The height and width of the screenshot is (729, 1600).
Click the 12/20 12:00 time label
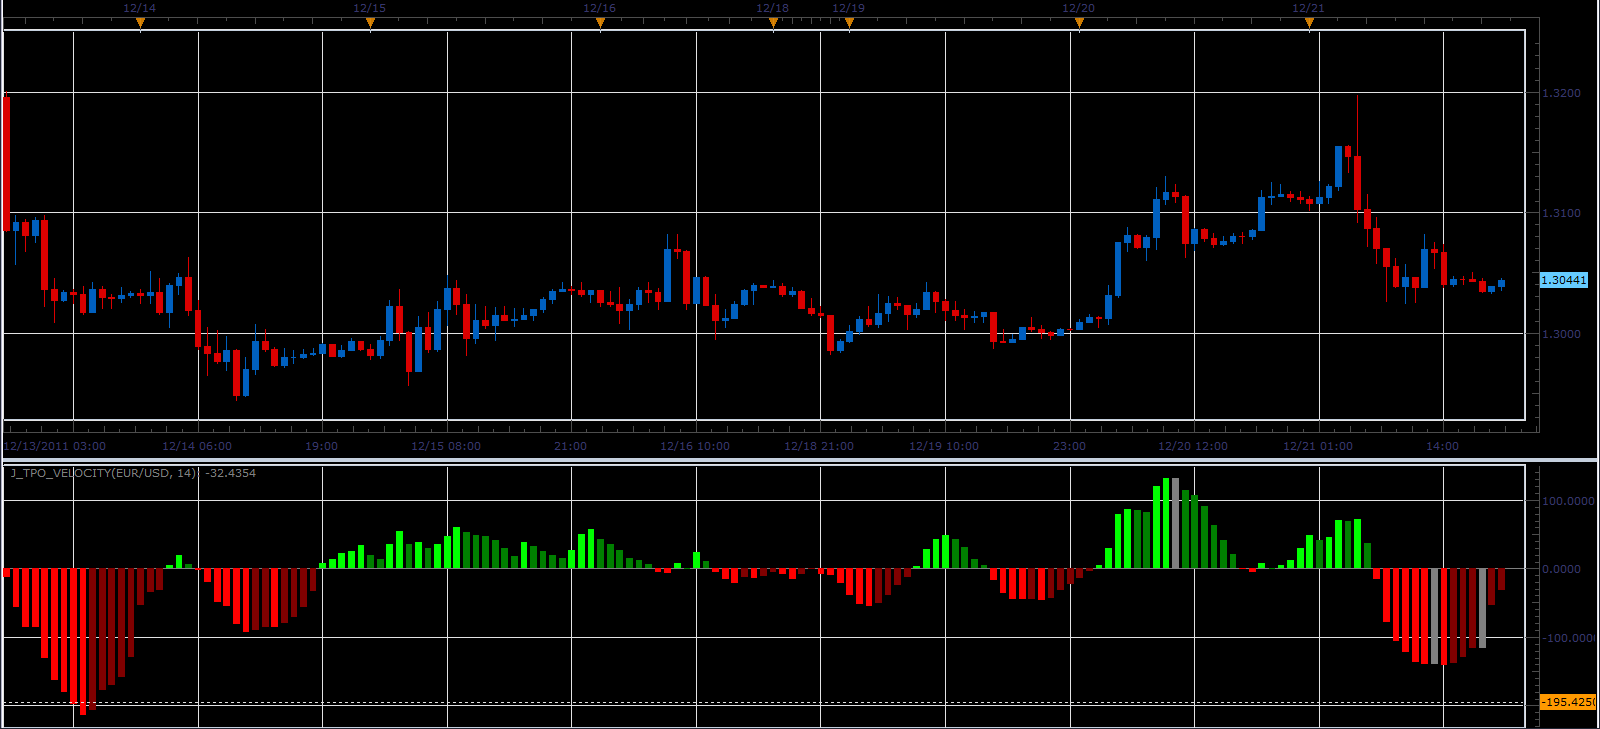click(1193, 446)
